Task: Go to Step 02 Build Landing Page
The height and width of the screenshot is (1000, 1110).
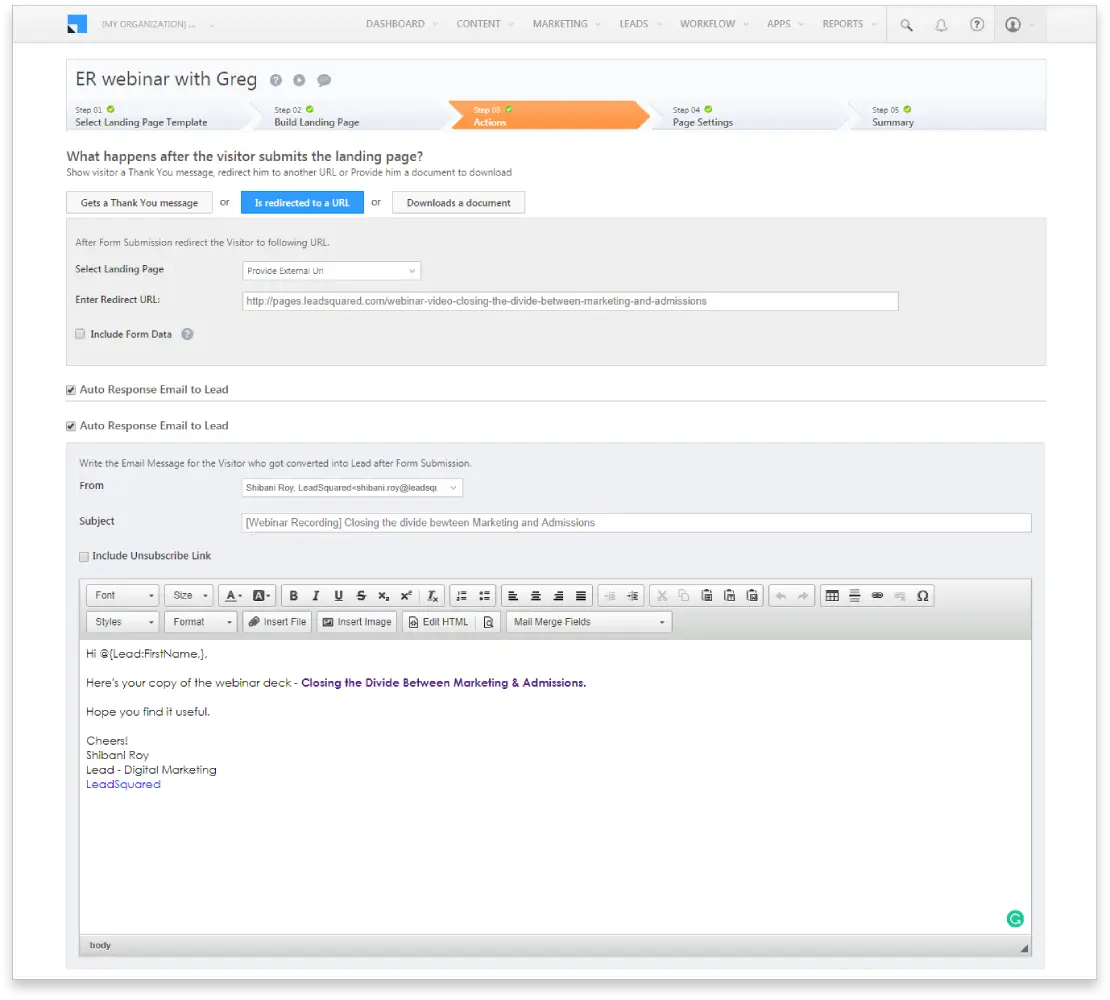Action: pyautogui.click(x=352, y=116)
